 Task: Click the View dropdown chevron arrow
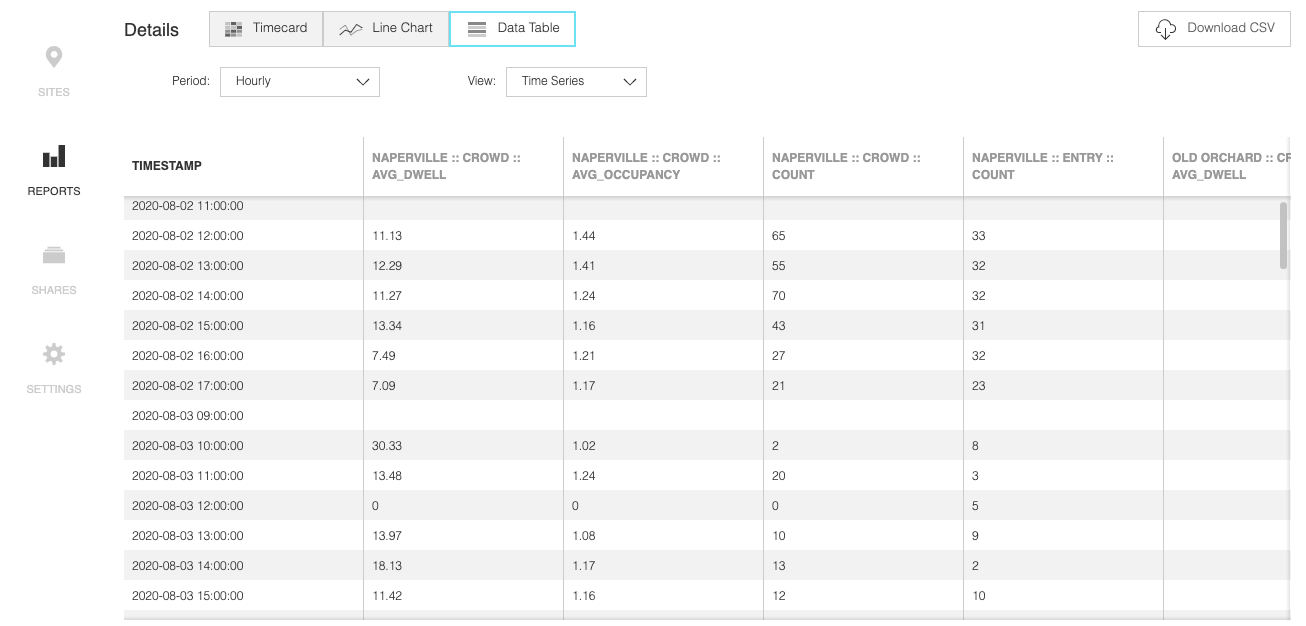point(630,82)
